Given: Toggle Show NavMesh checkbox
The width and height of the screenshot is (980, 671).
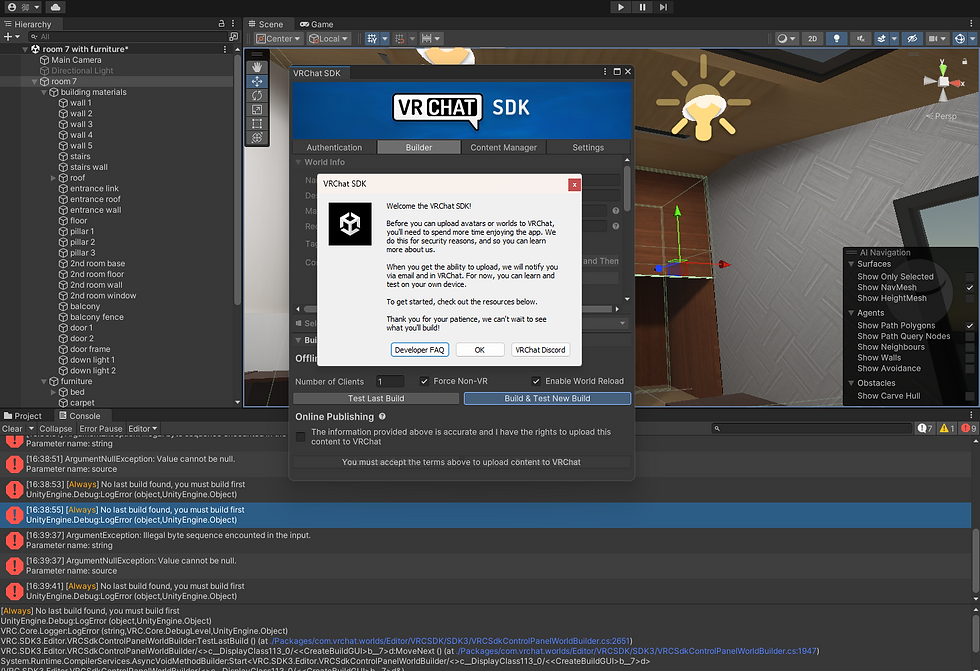Looking at the screenshot, I should click(x=969, y=288).
